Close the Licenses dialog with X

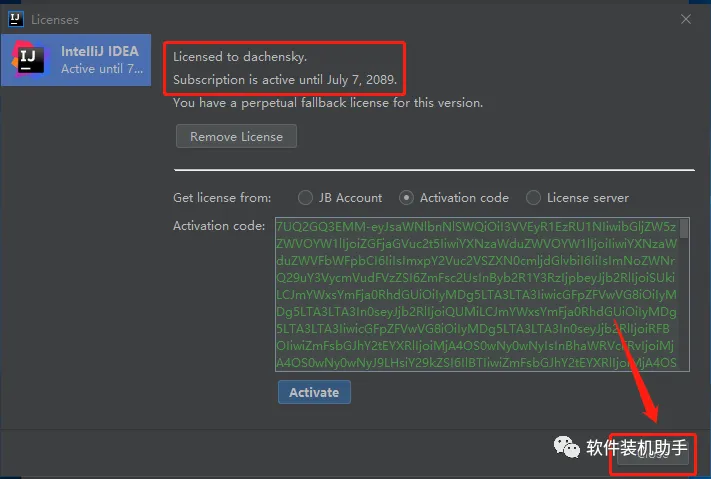point(686,19)
